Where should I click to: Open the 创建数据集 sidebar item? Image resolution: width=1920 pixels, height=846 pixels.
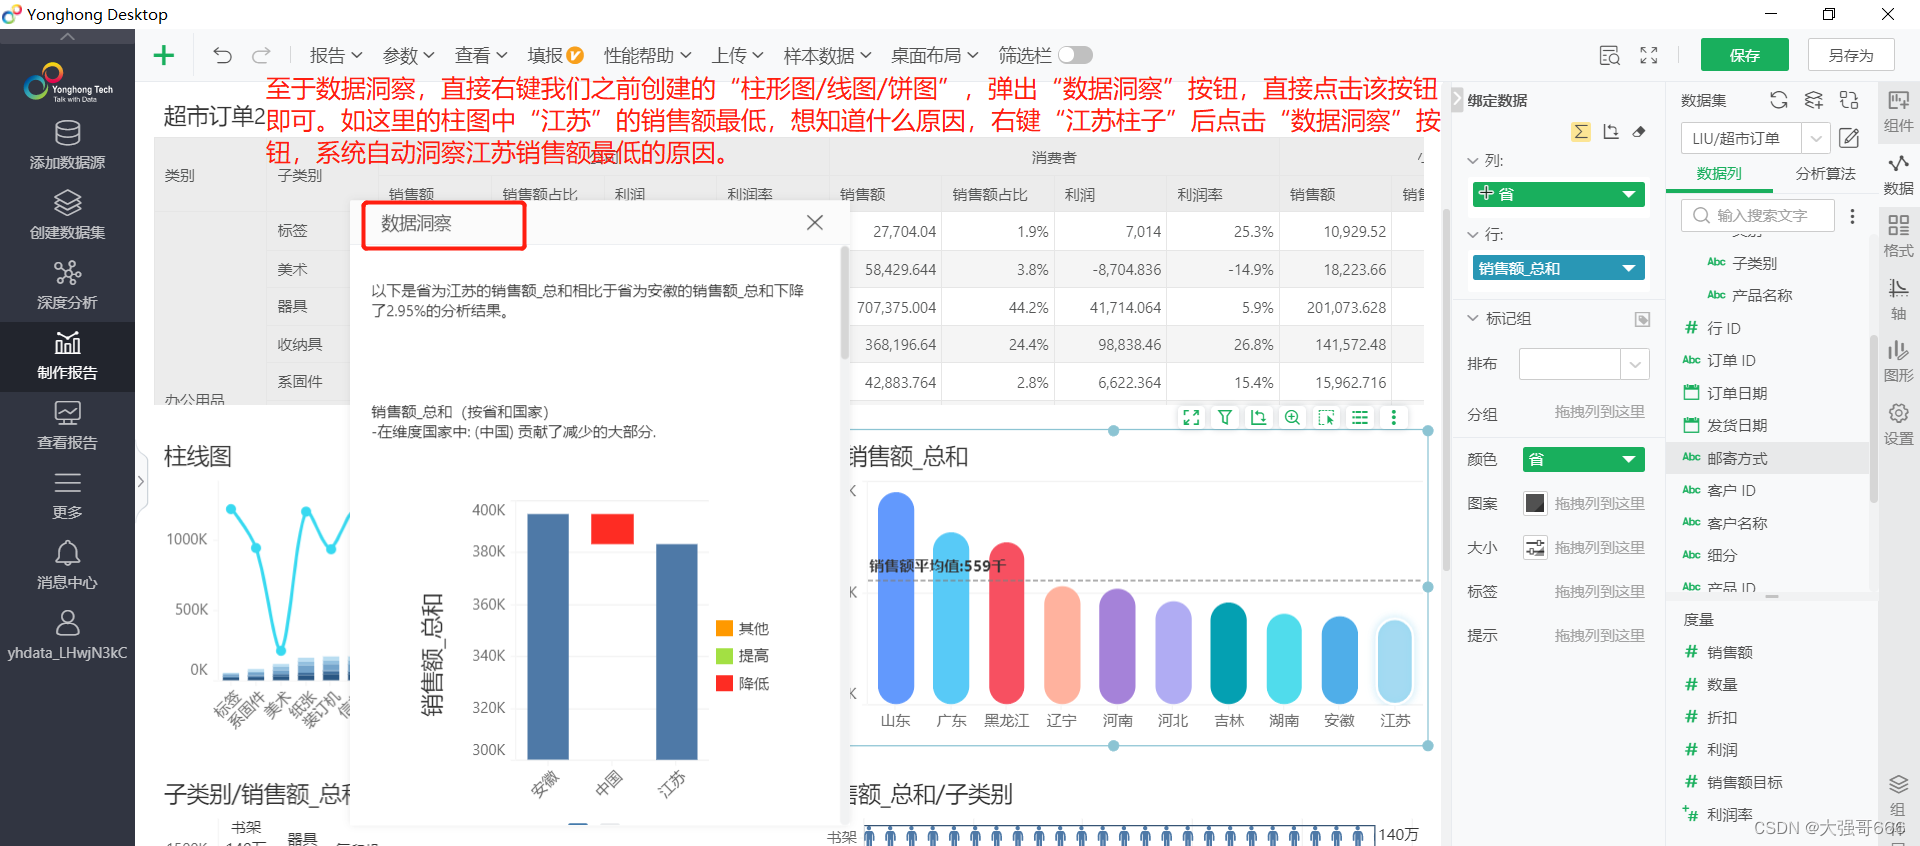pyautogui.click(x=67, y=215)
